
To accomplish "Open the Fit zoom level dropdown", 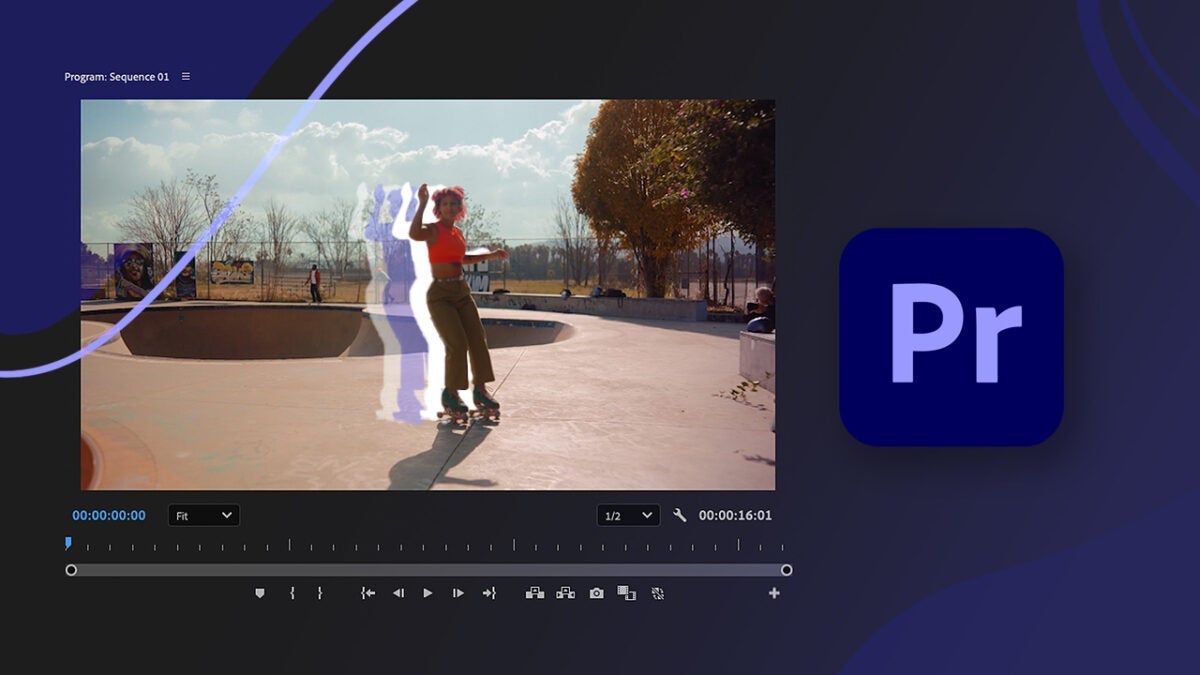I will click(204, 516).
